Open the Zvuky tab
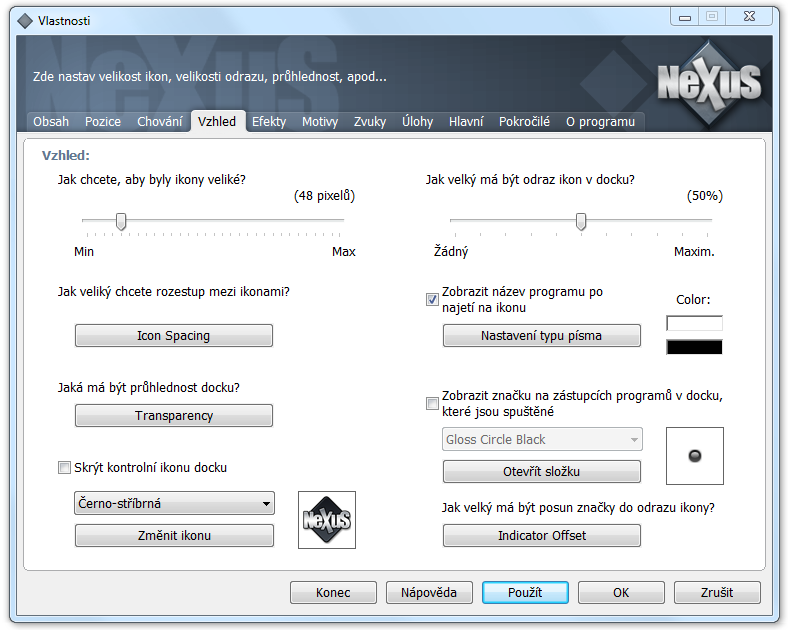This screenshot has height=630, width=788. pos(369,122)
